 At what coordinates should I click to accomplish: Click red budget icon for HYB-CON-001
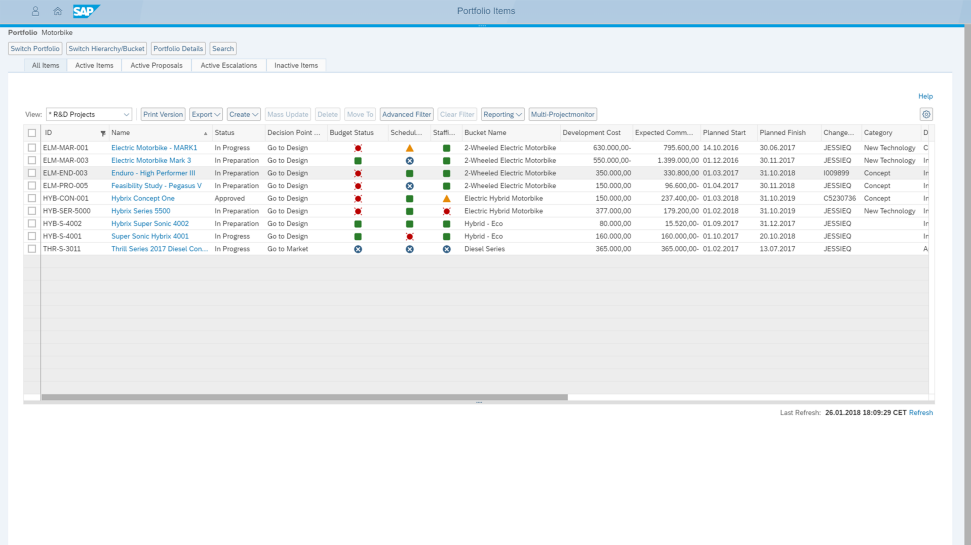click(x=358, y=199)
